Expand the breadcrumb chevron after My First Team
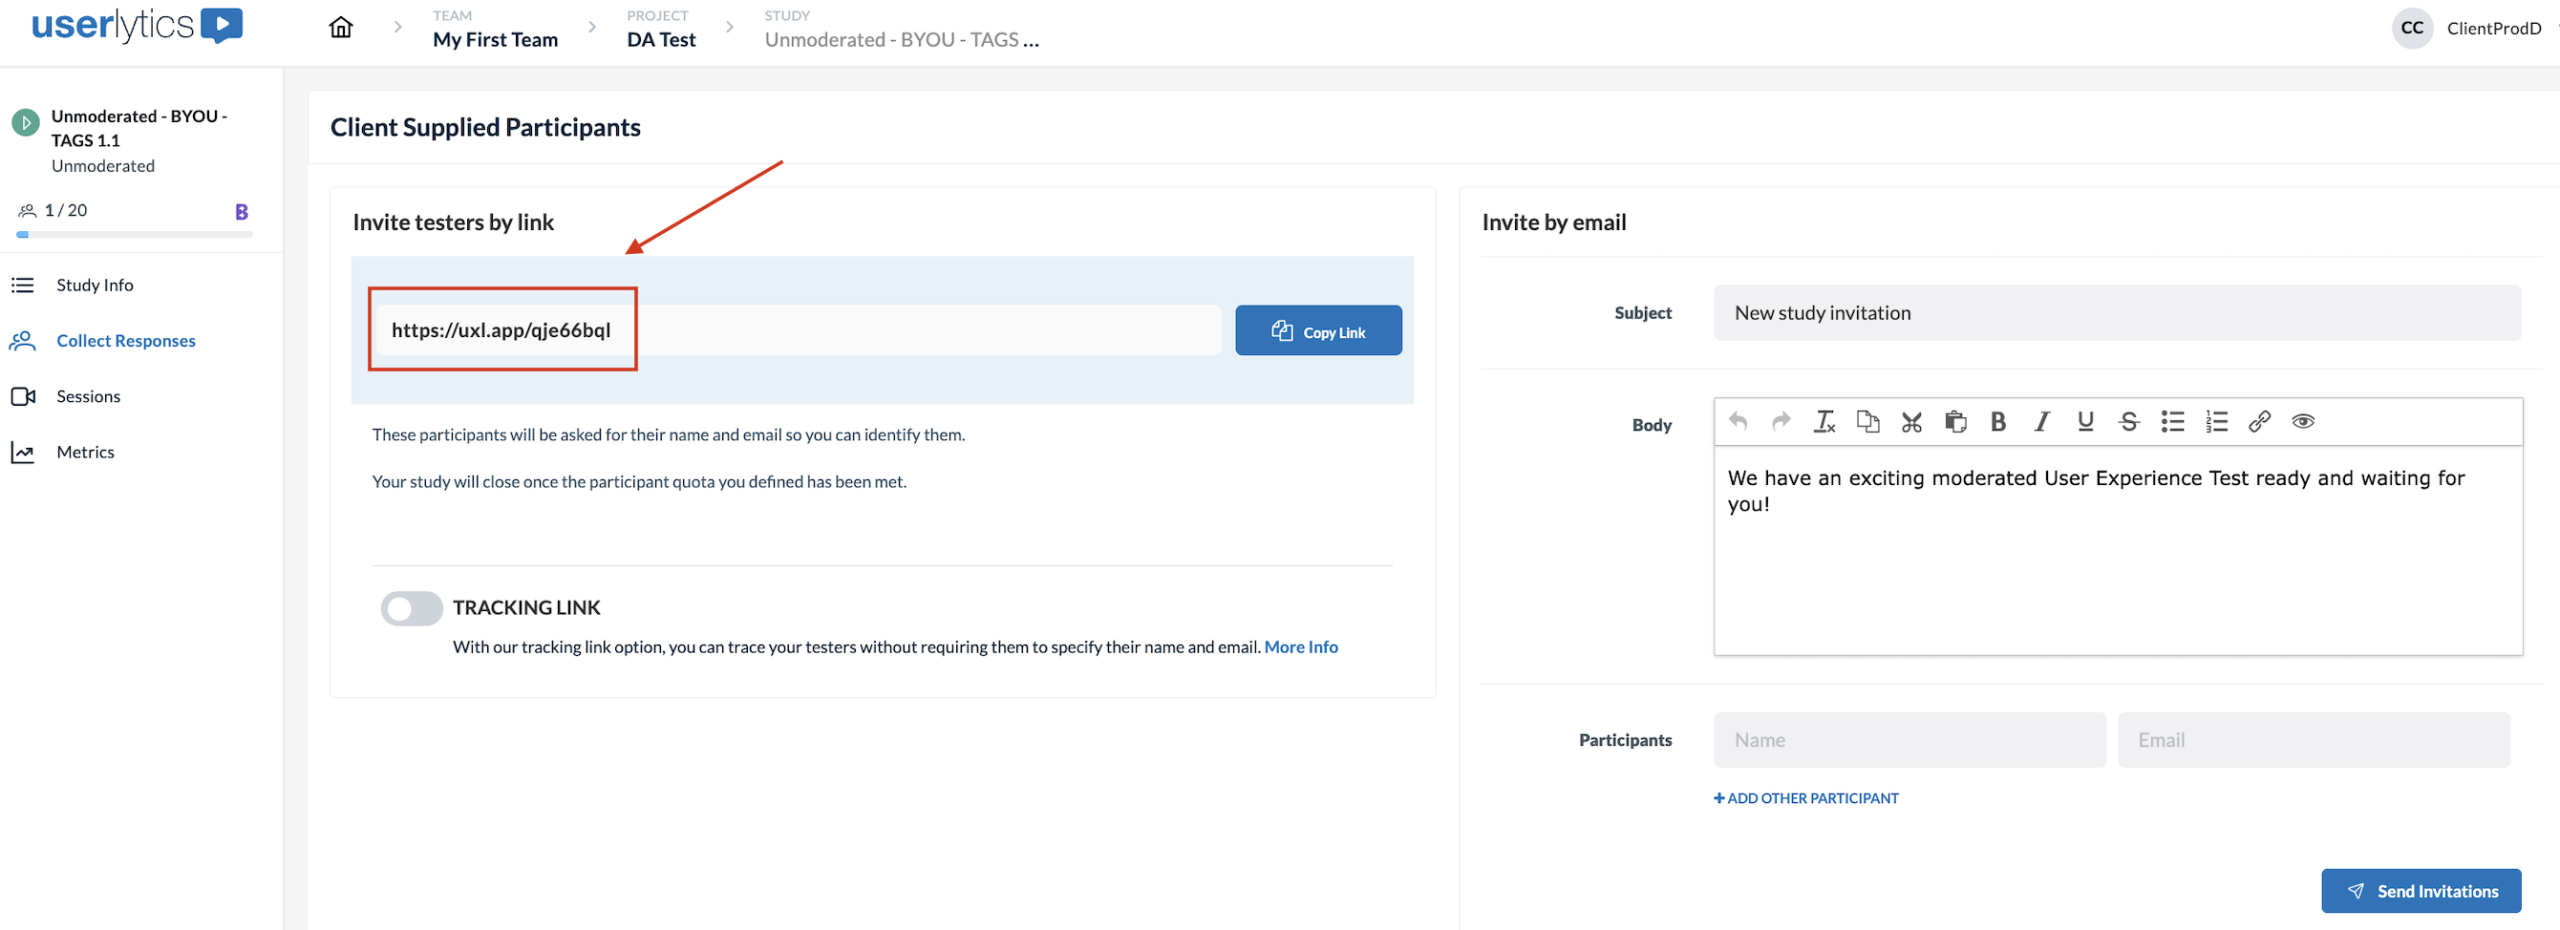Image resolution: width=2560 pixels, height=930 pixels. coord(591,27)
